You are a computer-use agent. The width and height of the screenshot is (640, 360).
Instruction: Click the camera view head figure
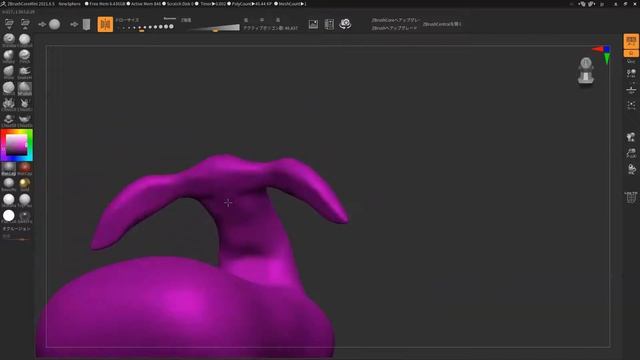click(x=586, y=71)
